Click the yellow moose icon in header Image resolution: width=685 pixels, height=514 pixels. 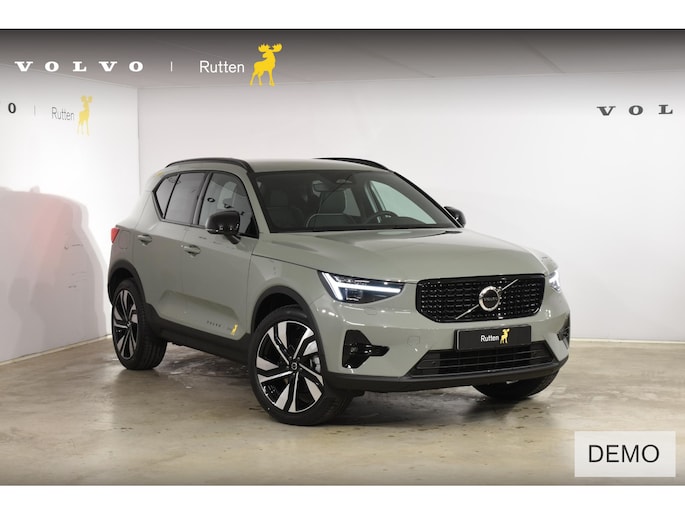(x=266, y=64)
